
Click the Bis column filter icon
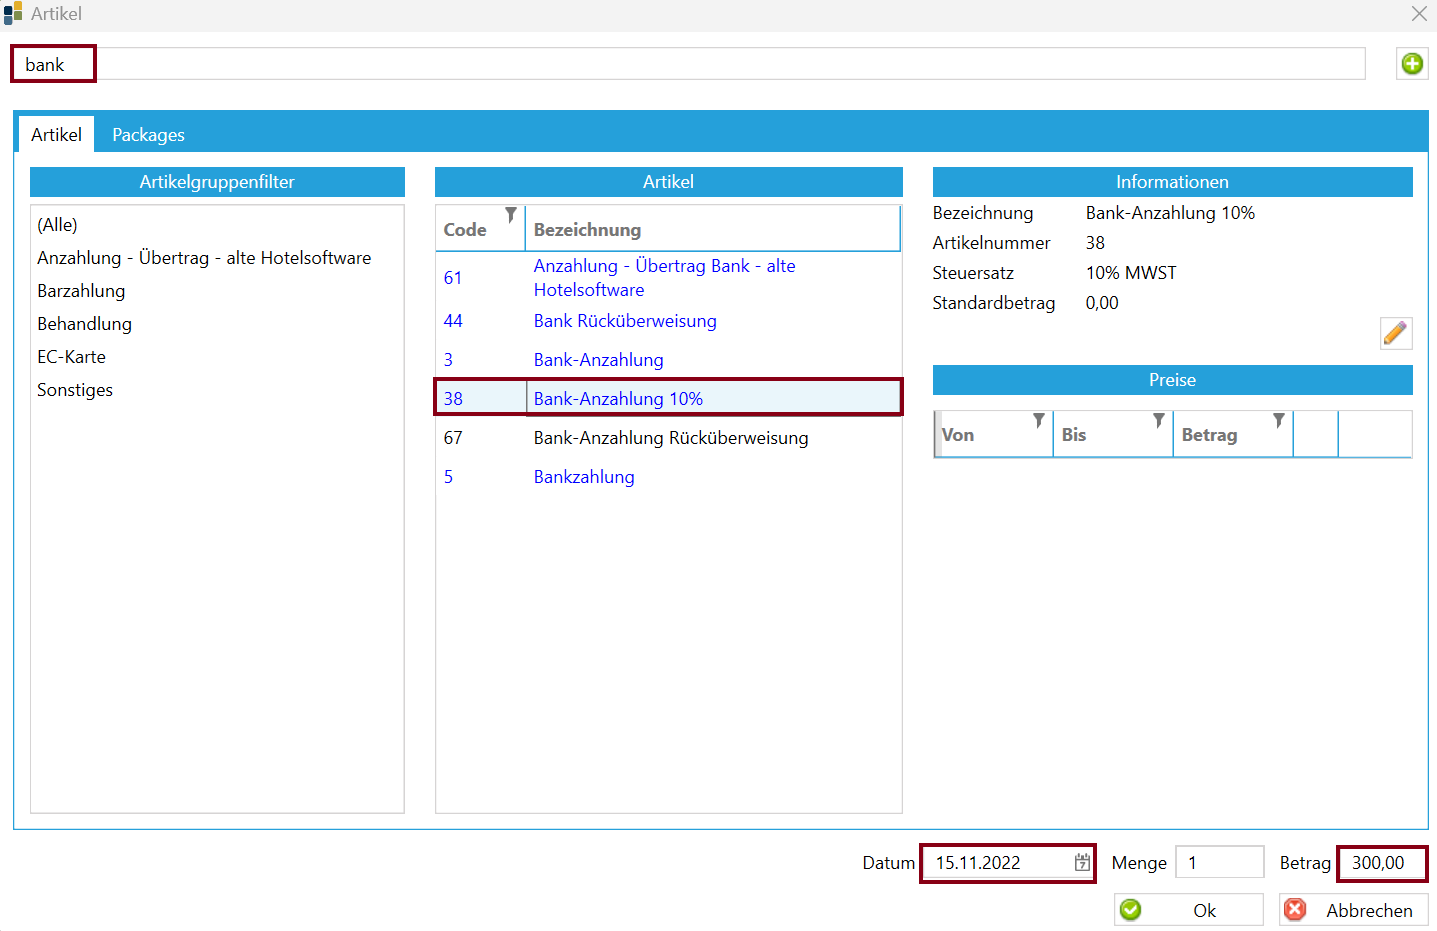tap(1159, 420)
